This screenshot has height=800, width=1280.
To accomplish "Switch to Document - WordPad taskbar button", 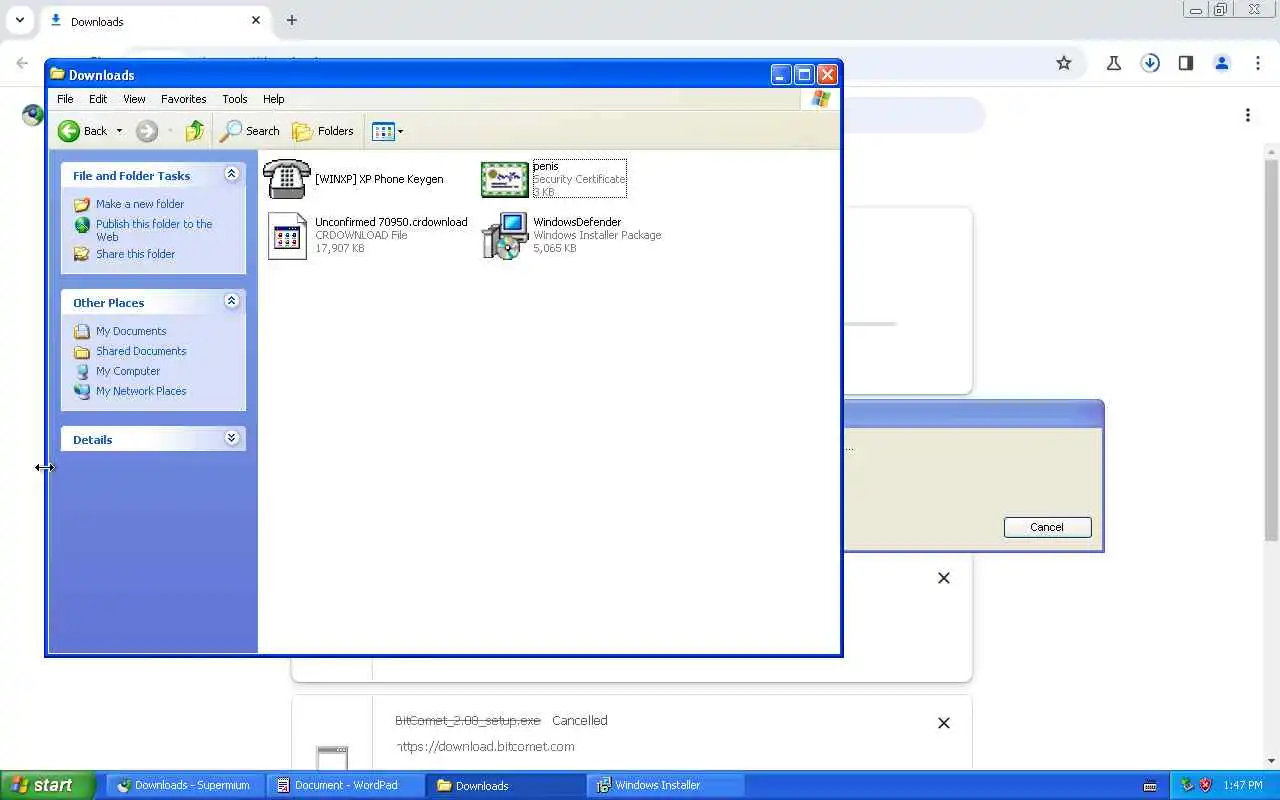I will (x=345, y=785).
